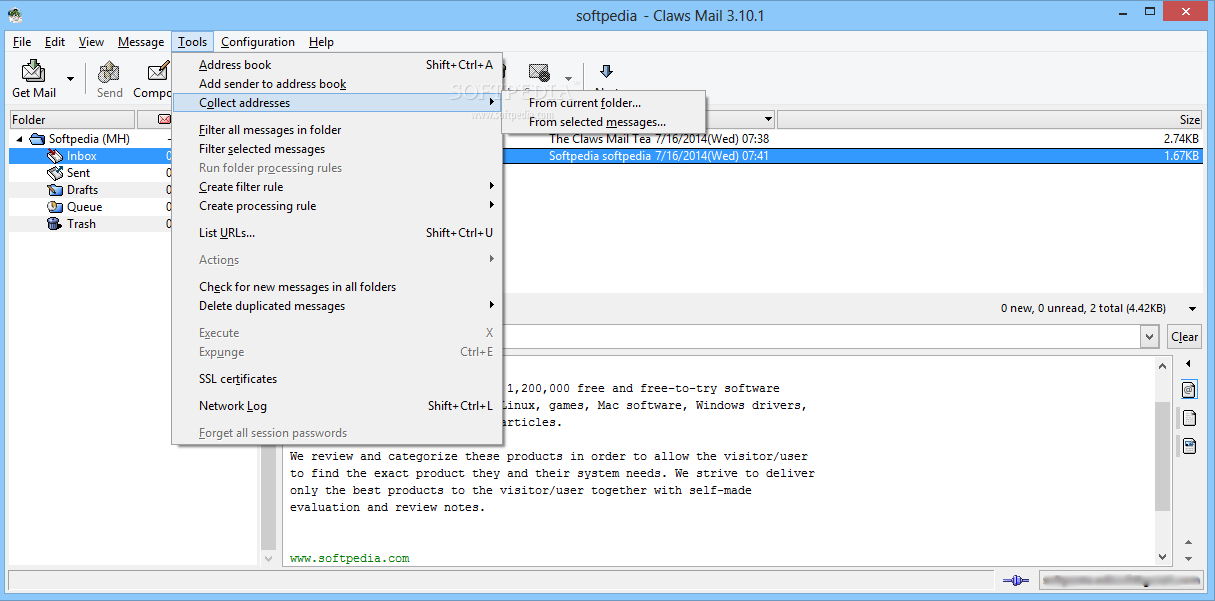Choose From selected messages... in submenu
The height and width of the screenshot is (601, 1215).
603,122
